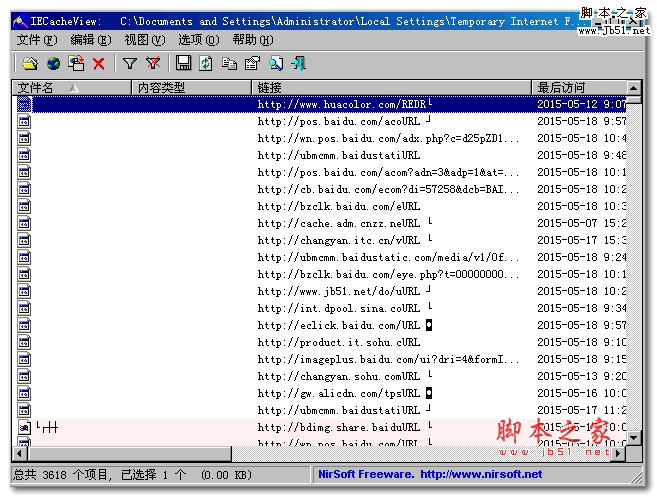Image resolution: width=657 pixels, height=498 pixels.
Task: Click vertical scrollbar down arrow
Action: pos(634,438)
